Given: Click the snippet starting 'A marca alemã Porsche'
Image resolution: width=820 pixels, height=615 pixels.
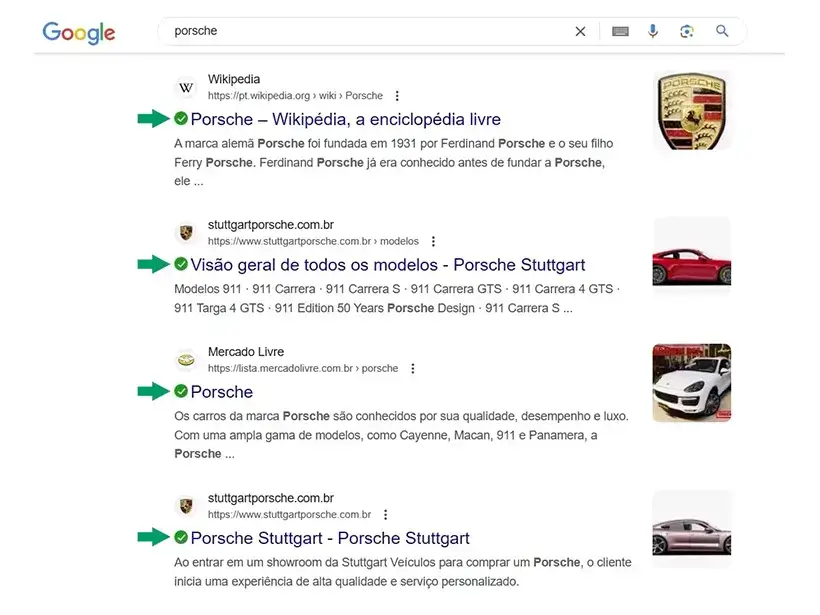Looking at the screenshot, I should pos(394,162).
